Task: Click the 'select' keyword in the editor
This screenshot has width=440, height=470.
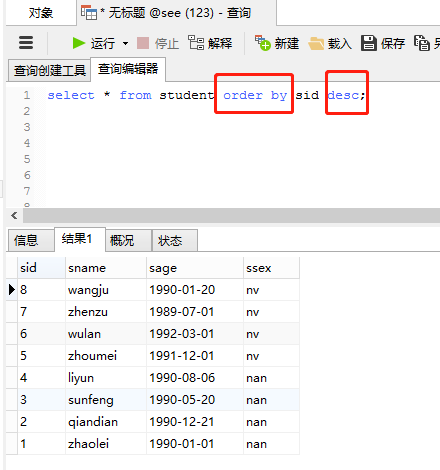Action: coord(71,95)
